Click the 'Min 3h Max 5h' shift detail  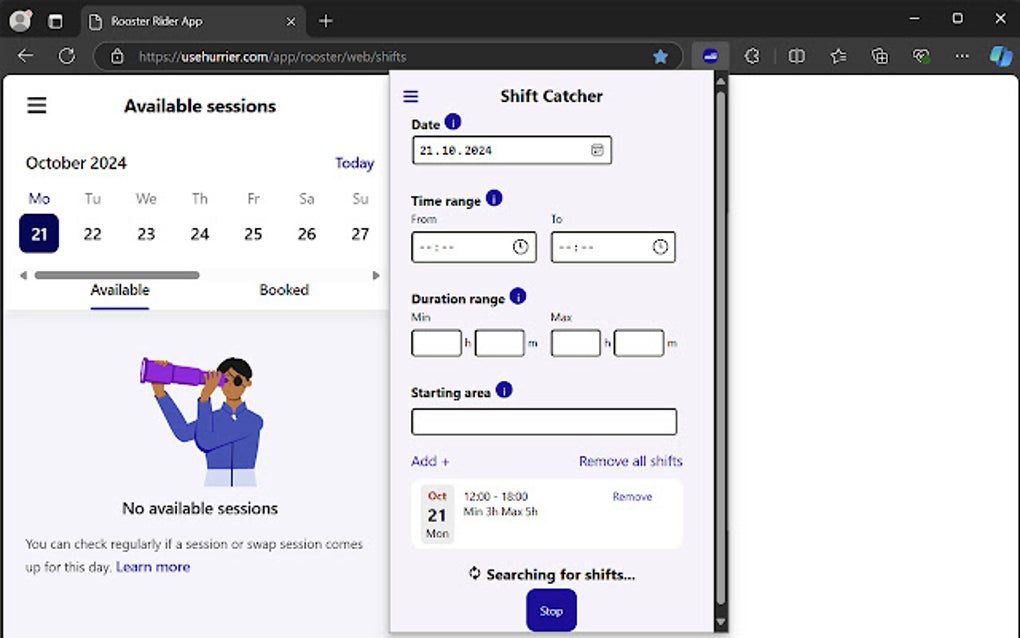(x=500, y=512)
